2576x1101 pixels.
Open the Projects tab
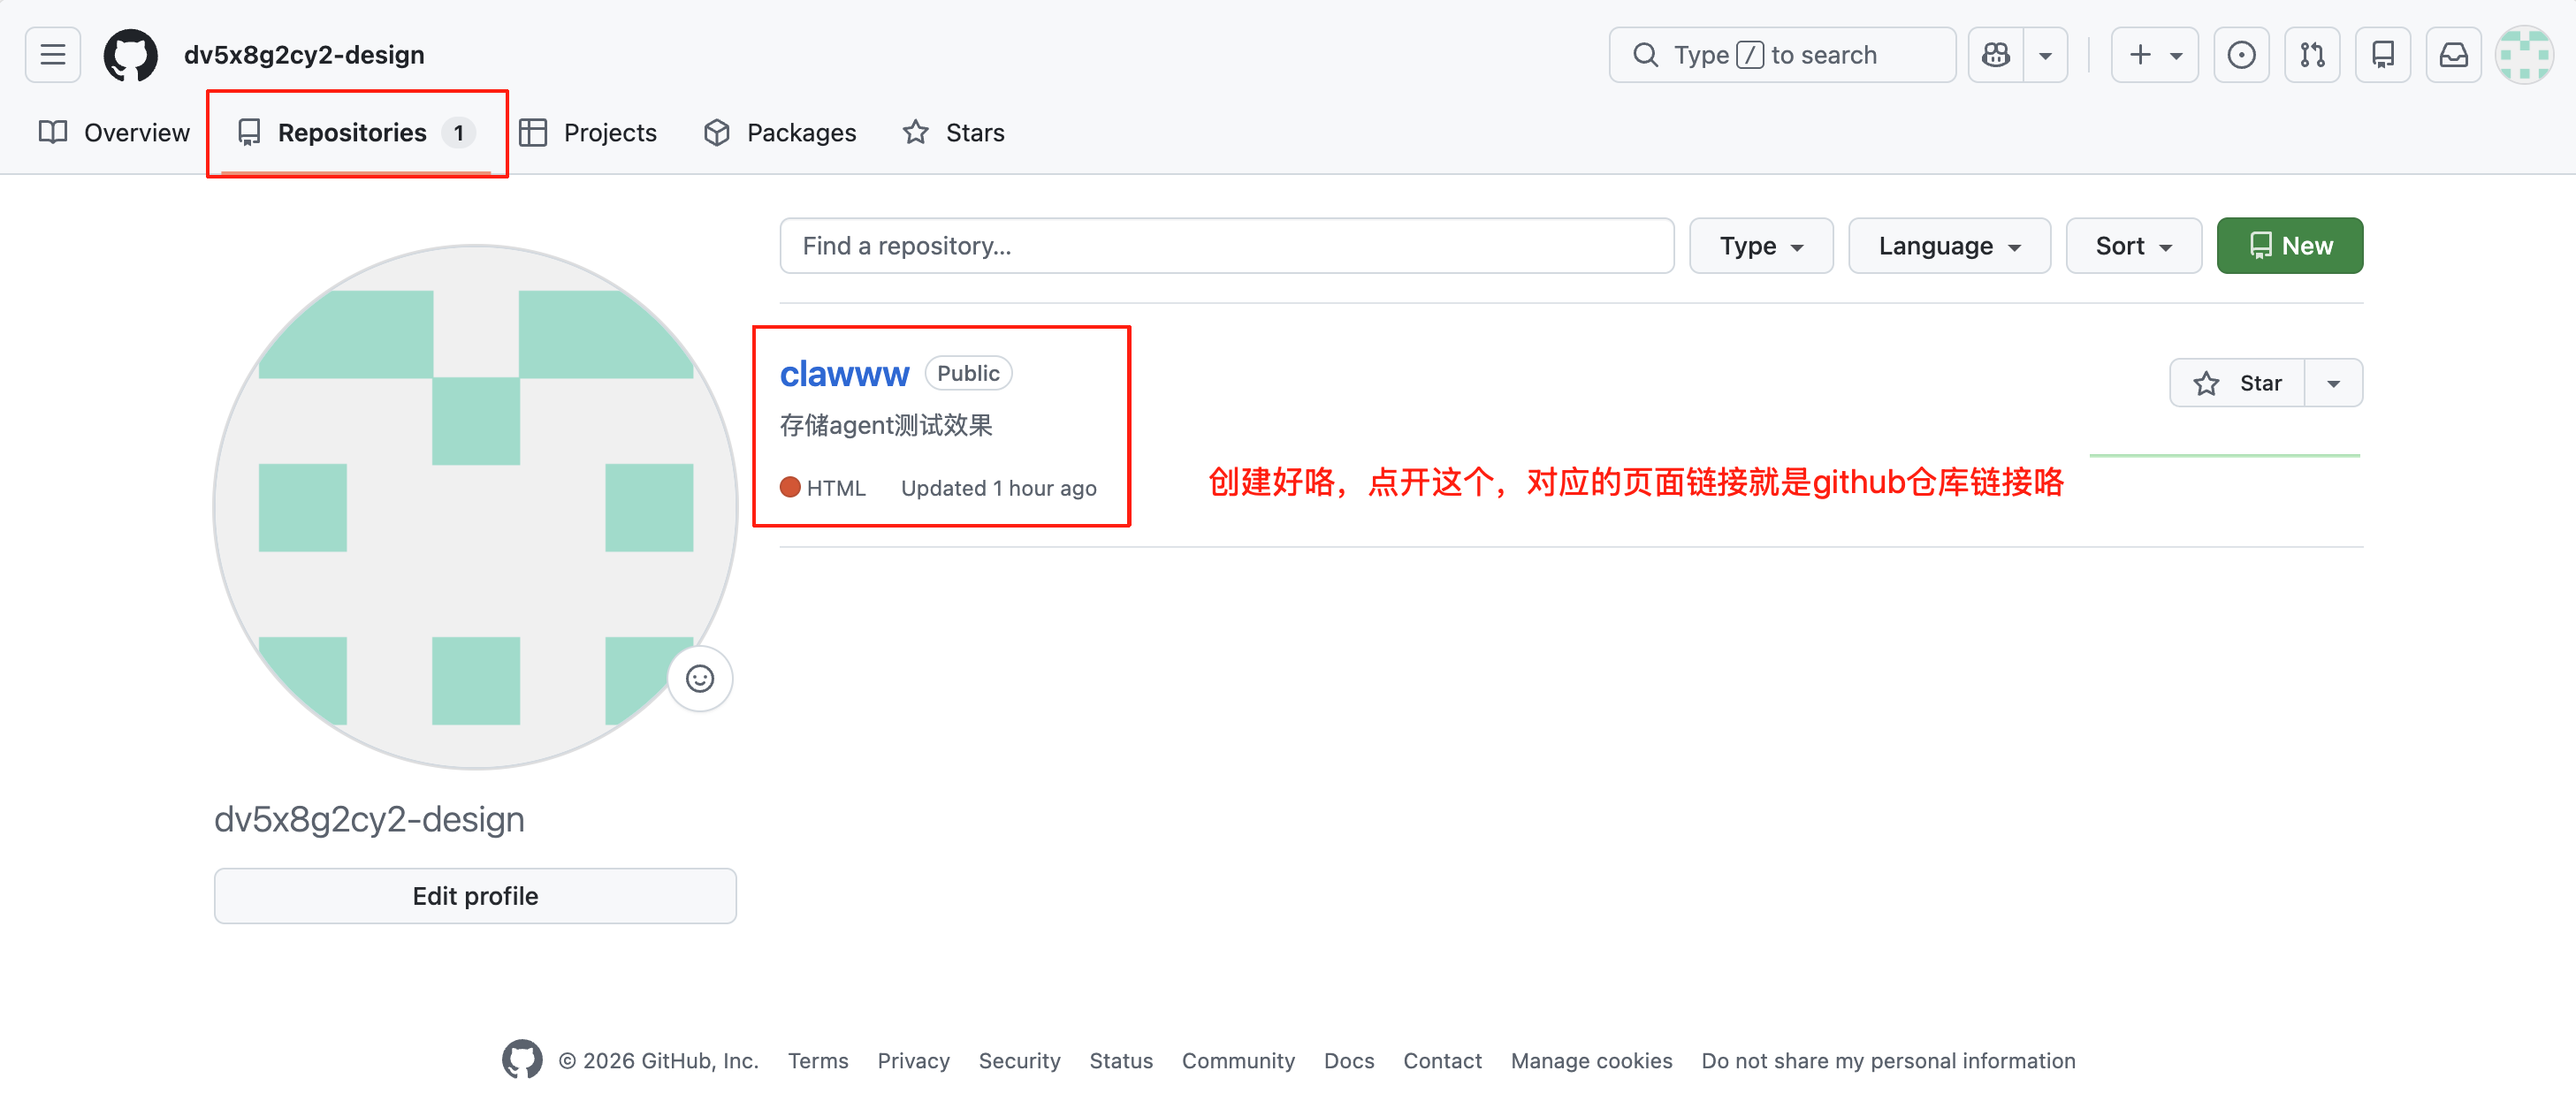tap(588, 133)
